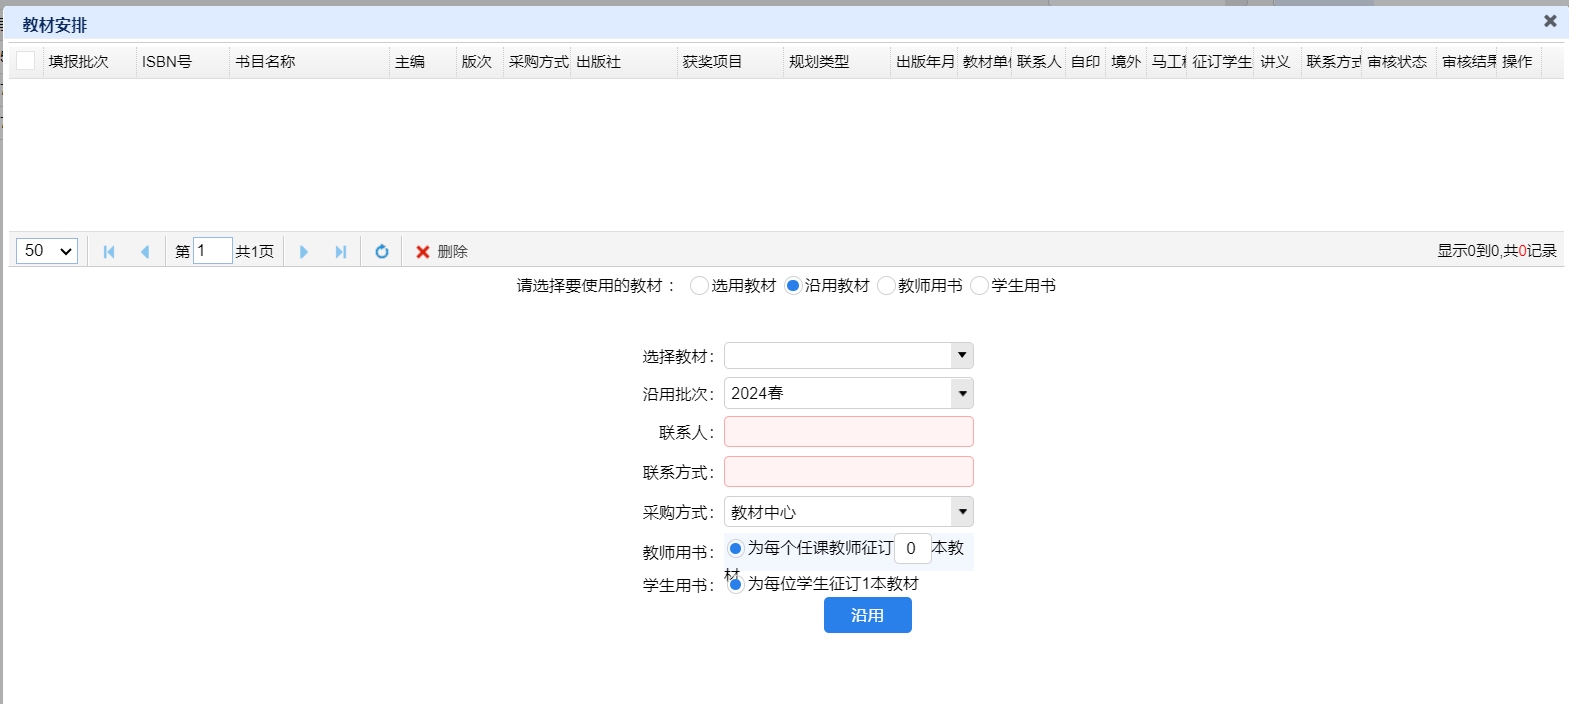Go to first page of records

point(109,252)
